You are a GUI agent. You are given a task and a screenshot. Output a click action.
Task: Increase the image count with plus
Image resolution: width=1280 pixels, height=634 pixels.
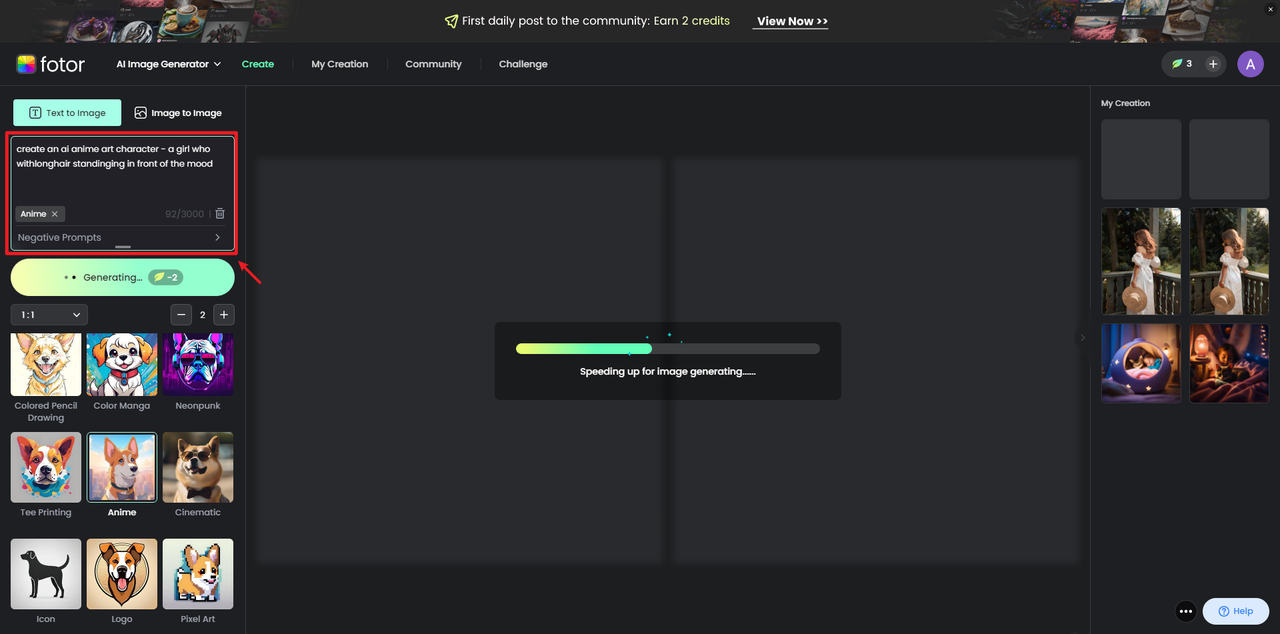coord(224,315)
